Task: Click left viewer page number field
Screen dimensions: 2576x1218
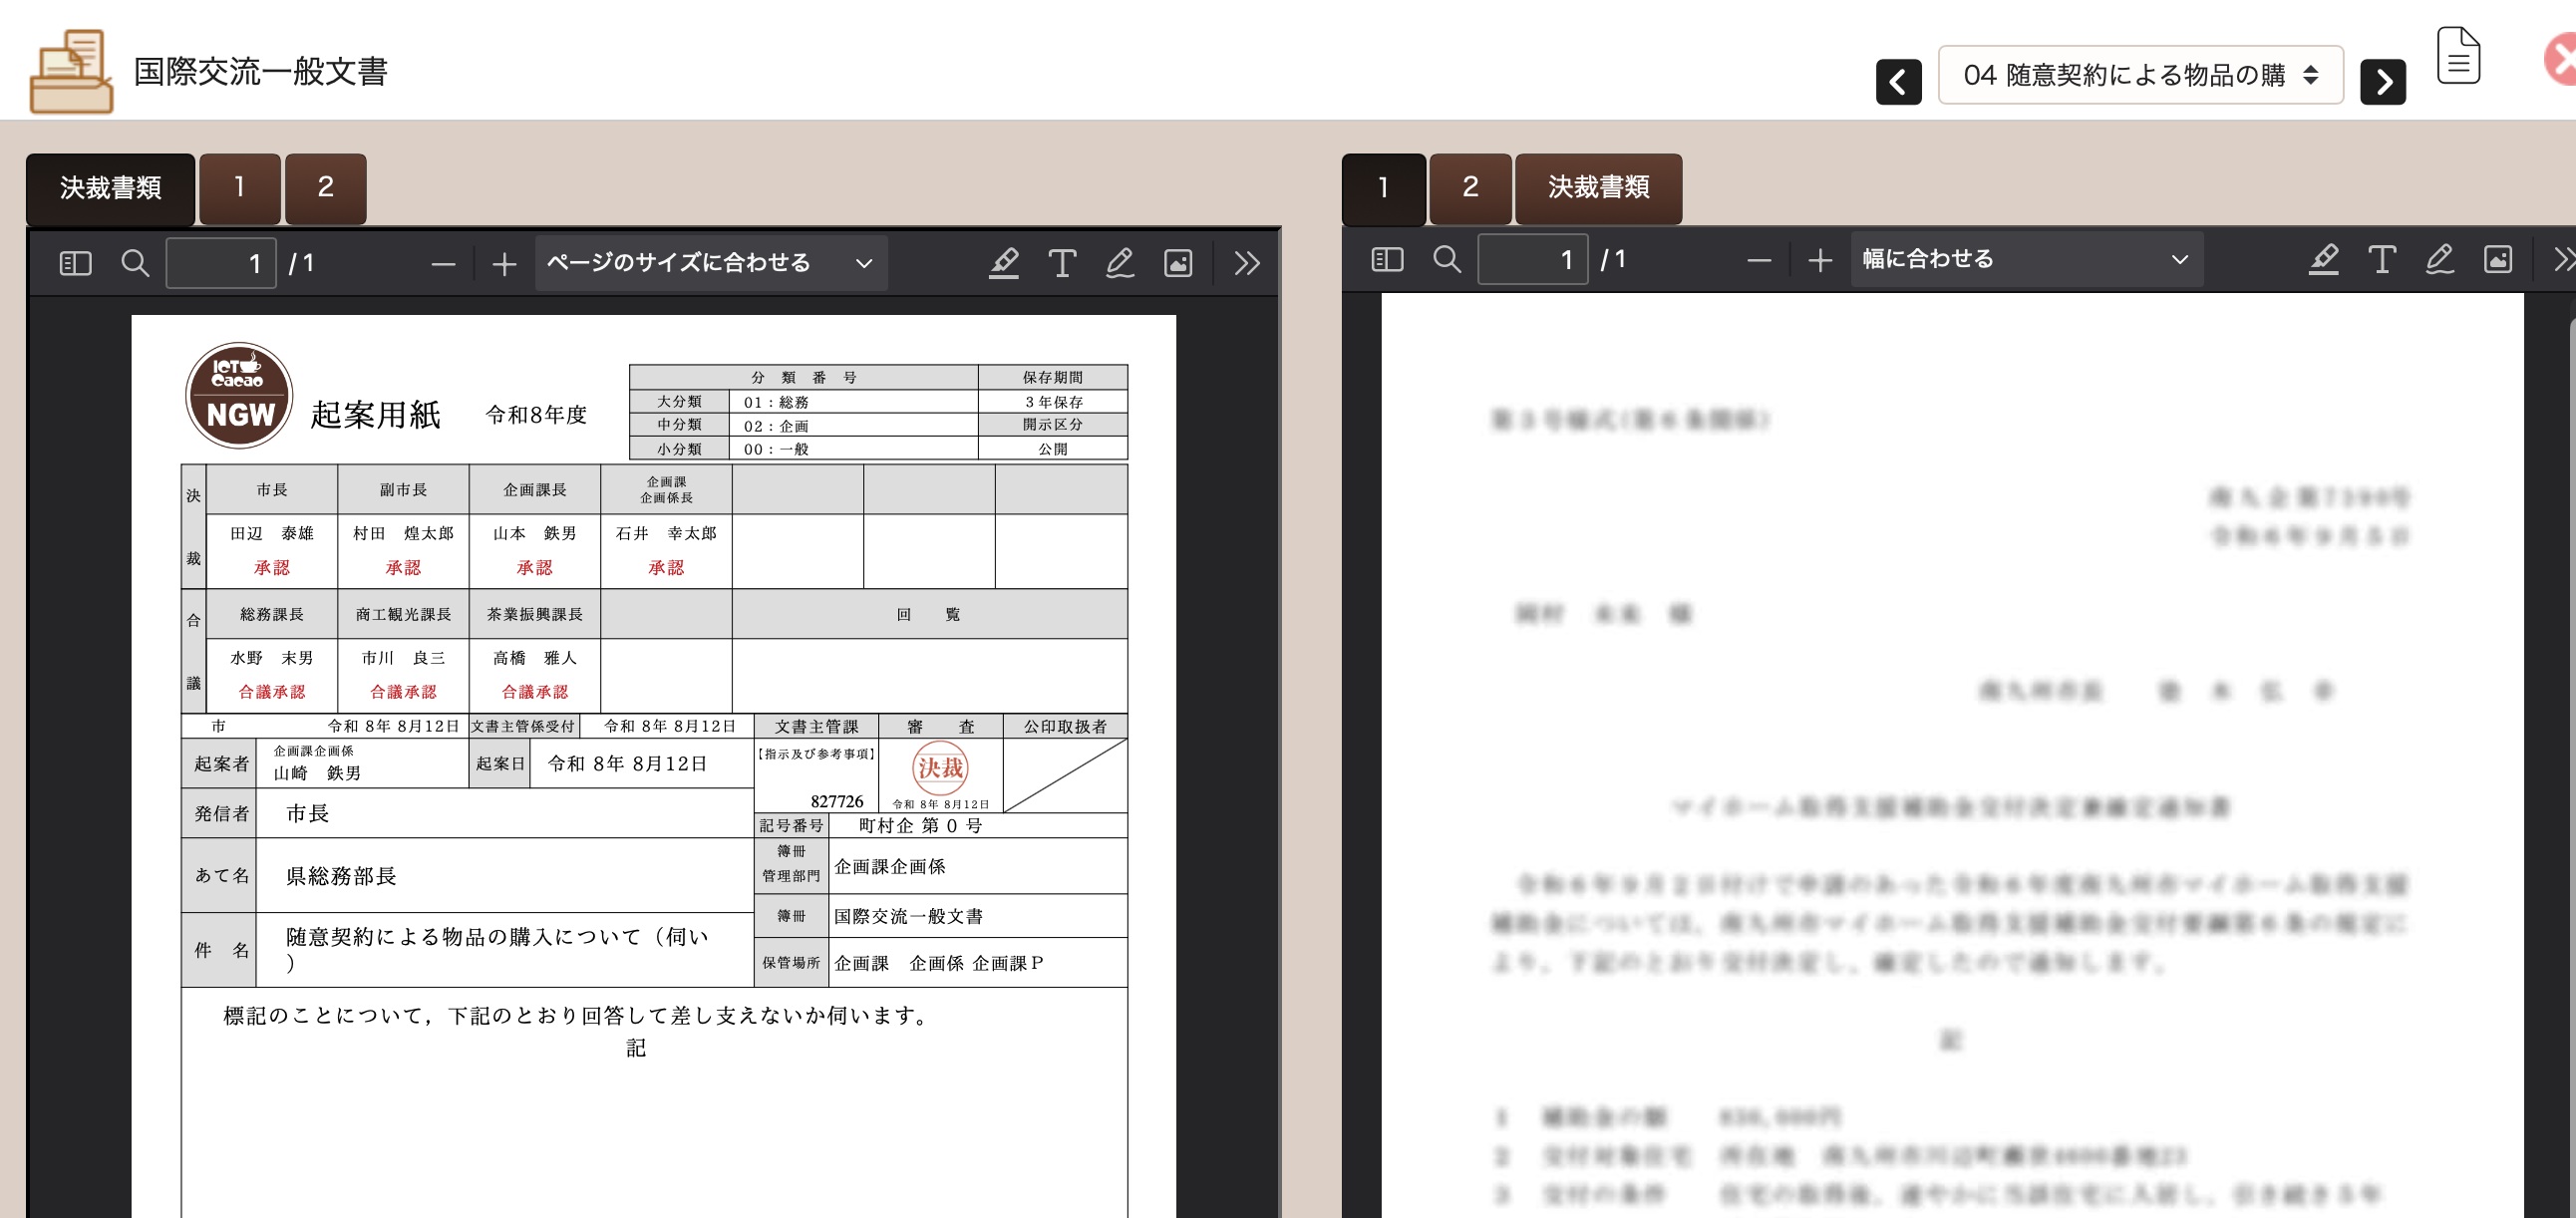Action: pyautogui.click(x=221, y=264)
